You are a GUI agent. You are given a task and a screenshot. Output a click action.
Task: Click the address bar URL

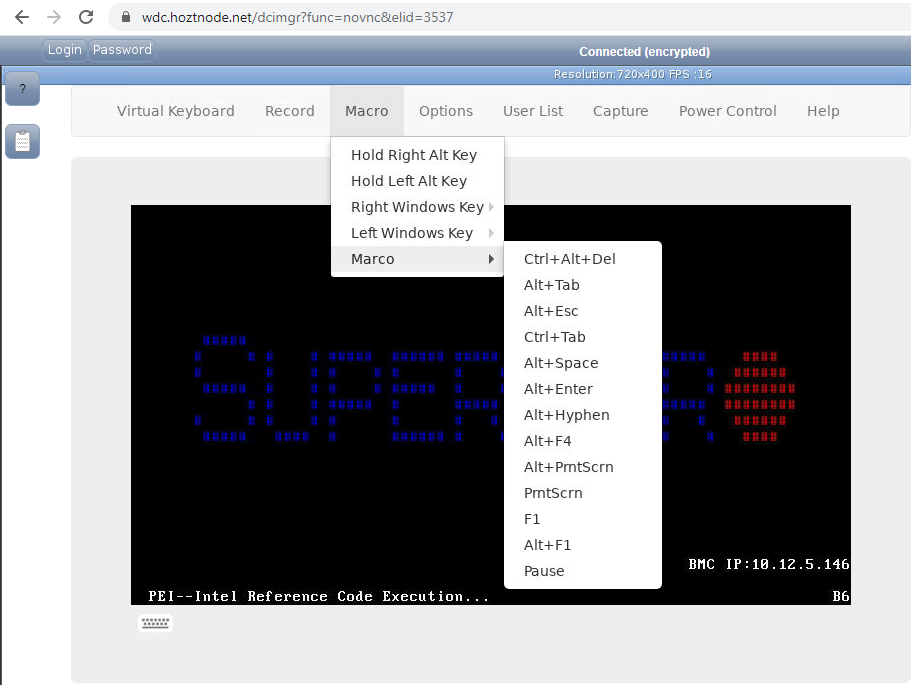(297, 17)
